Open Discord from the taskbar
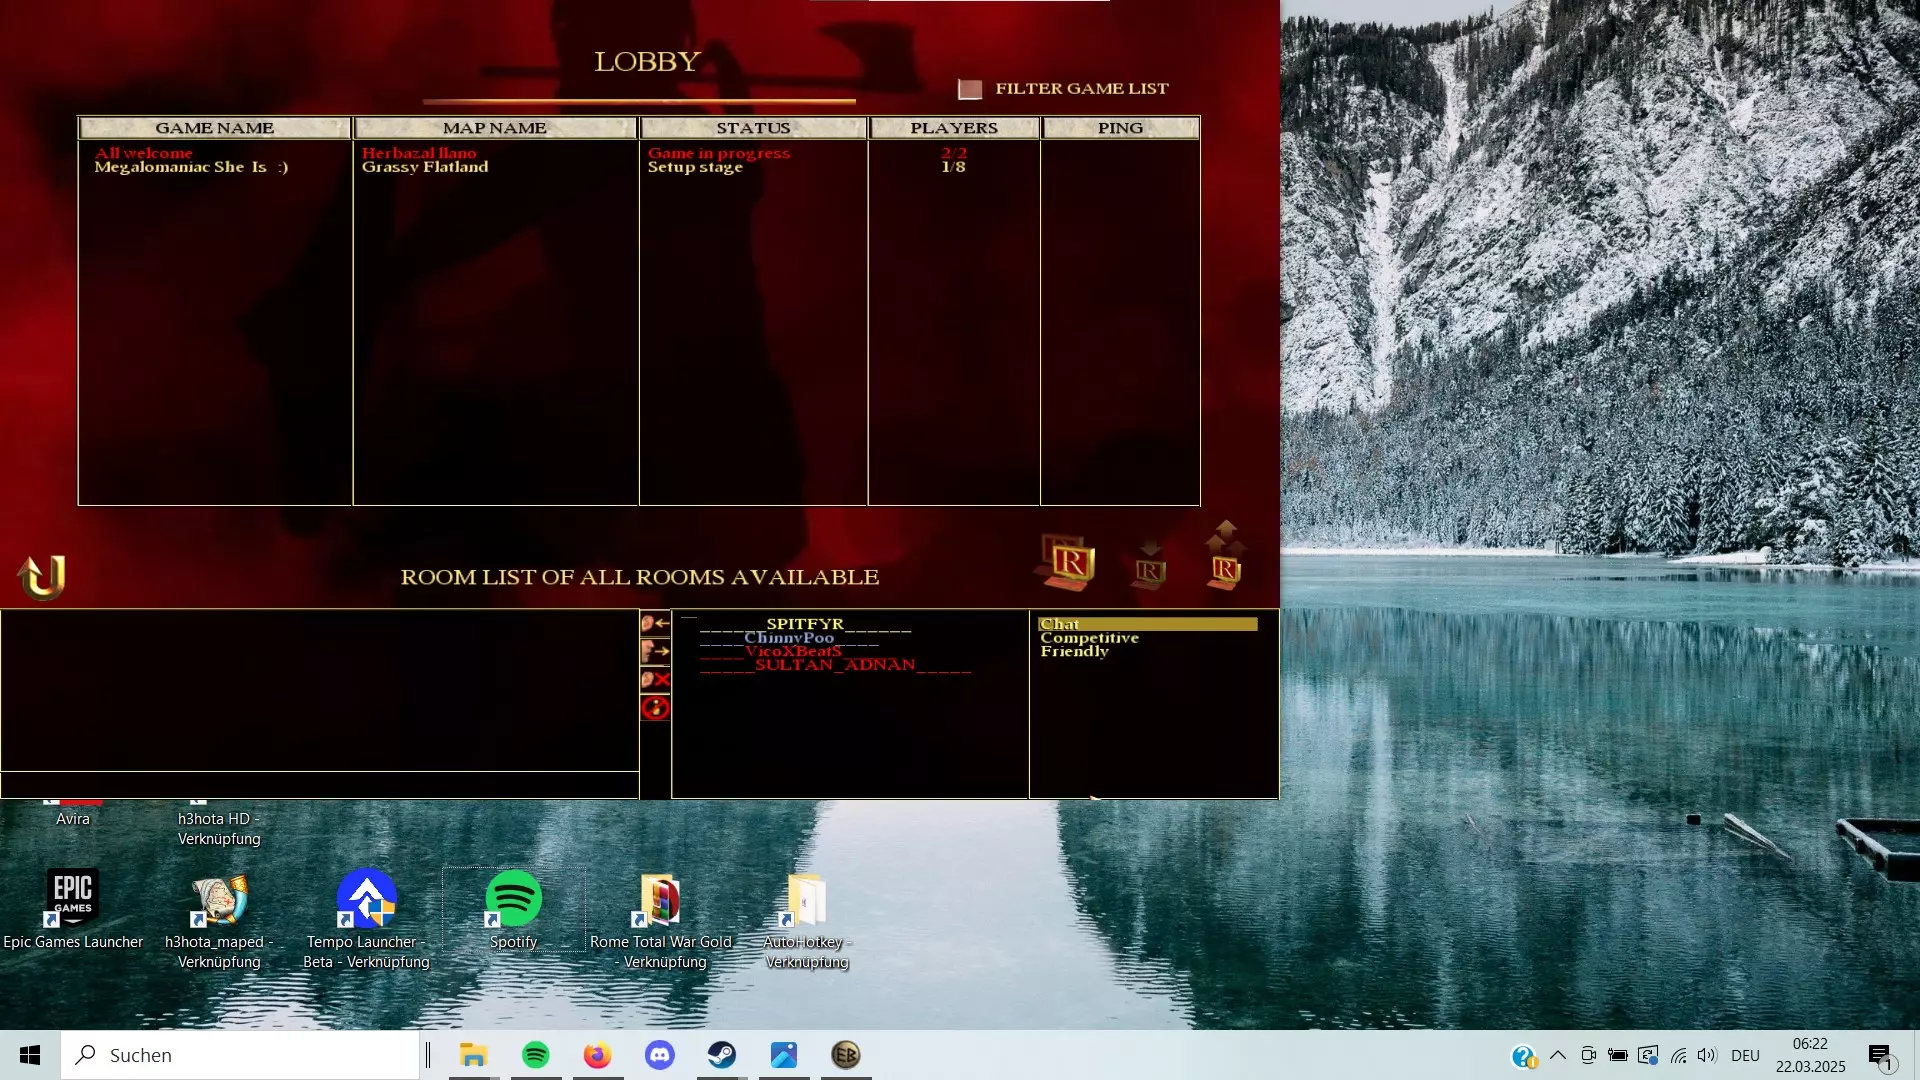 659,1055
